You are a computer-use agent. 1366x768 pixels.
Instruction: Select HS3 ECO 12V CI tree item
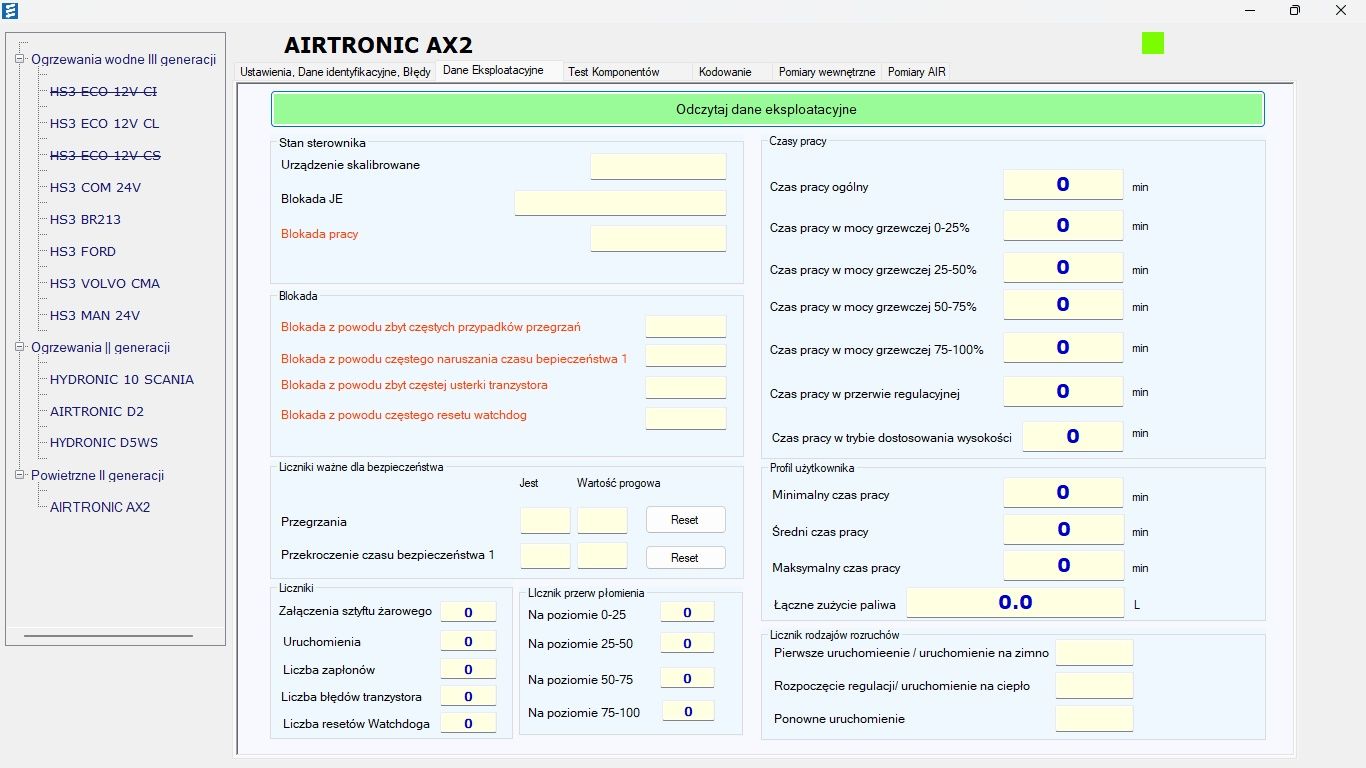(103, 91)
